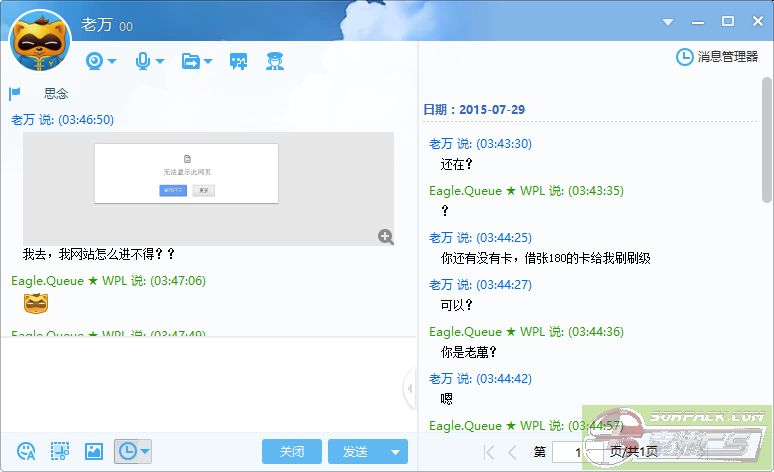
Task: Start a video call with the webcam icon
Action: pos(94,61)
